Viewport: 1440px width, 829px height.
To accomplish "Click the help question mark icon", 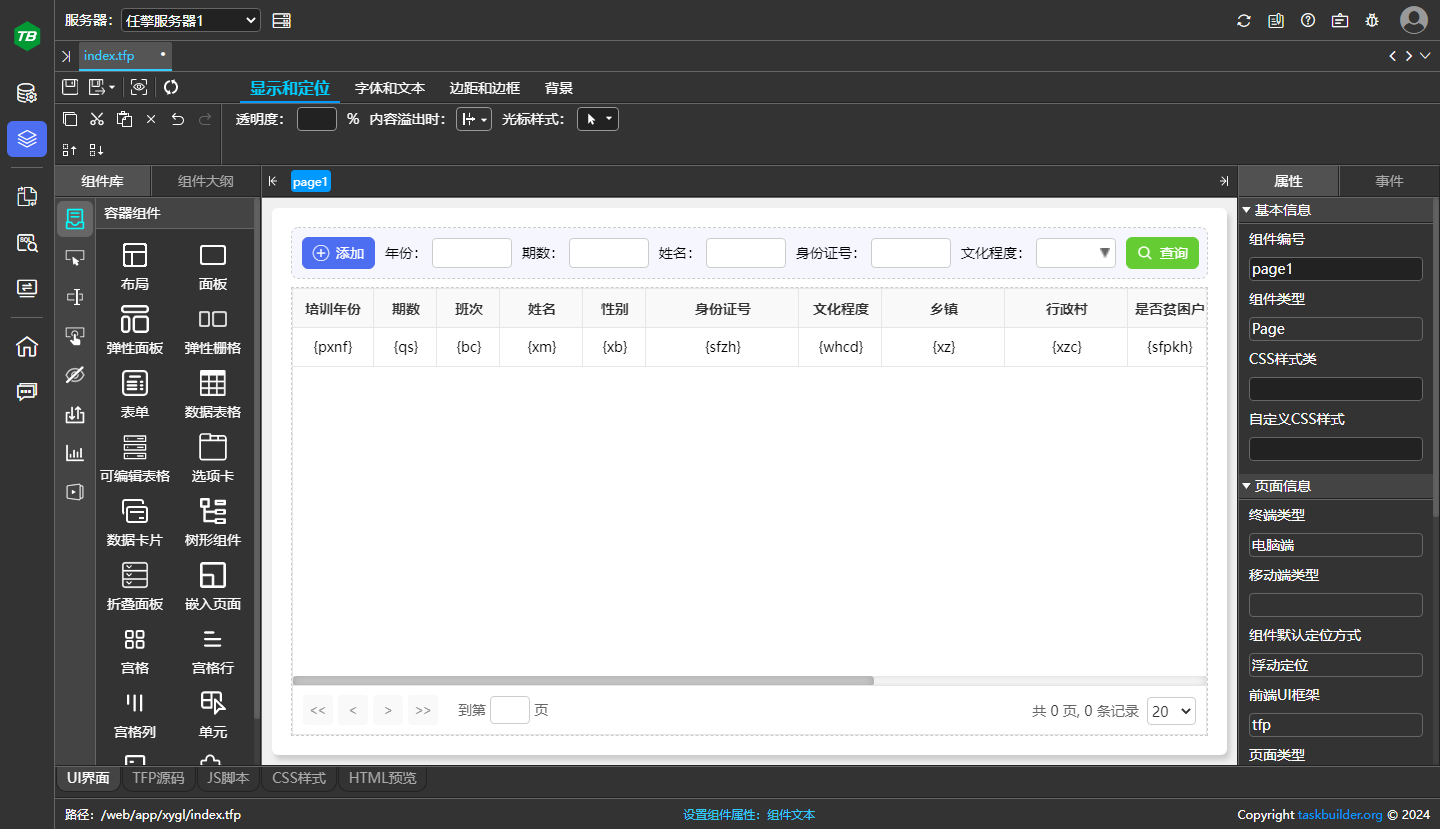I will [x=1308, y=20].
